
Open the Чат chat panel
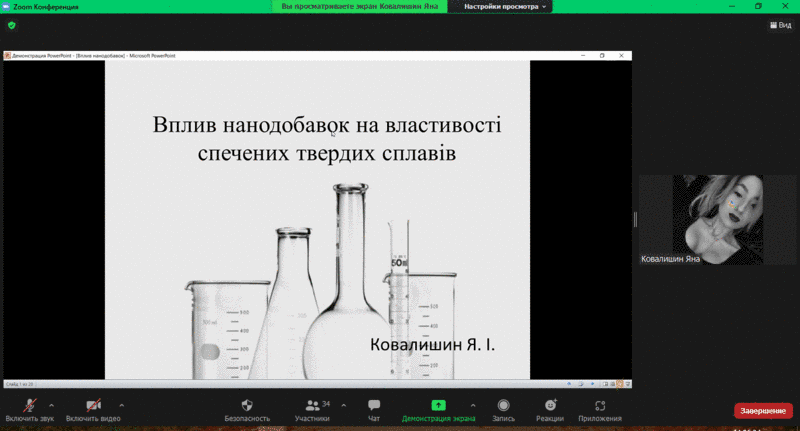(374, 405)
